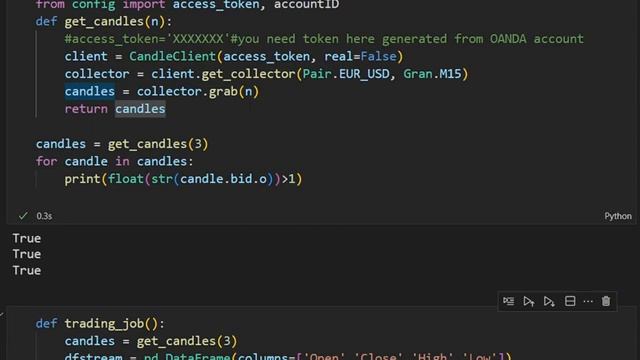Run cell by line from cell toolbar
Screen dimensions: 640x360
point(509,301)
